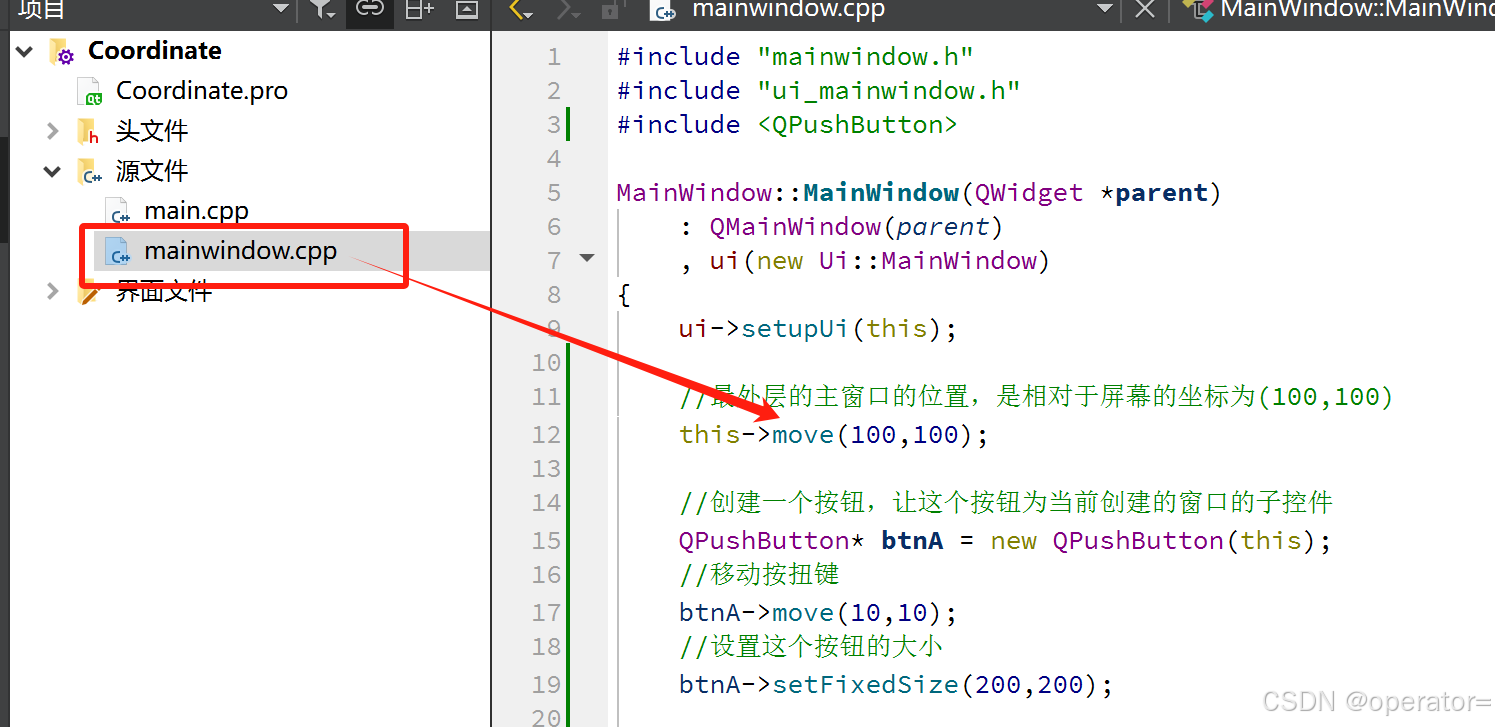Click QWidget in the constructor signature
Image resolution: width=1495 pixels, height=727 pixels.
click(1029, 193)
